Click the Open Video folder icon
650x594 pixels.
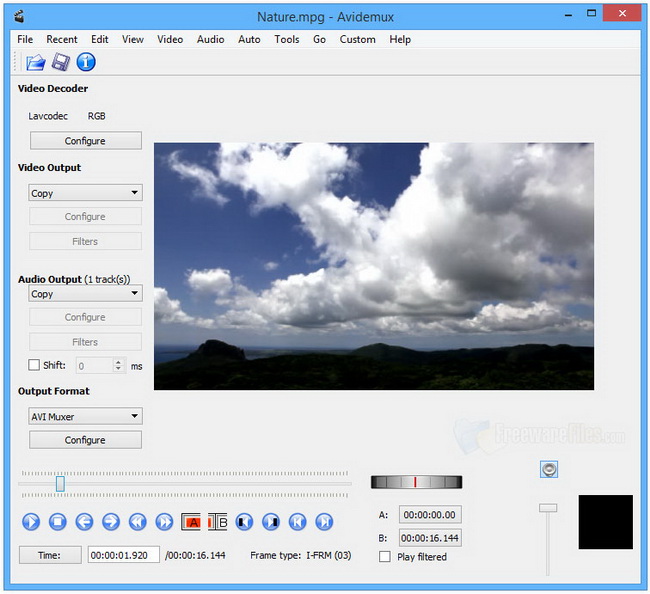35,62
